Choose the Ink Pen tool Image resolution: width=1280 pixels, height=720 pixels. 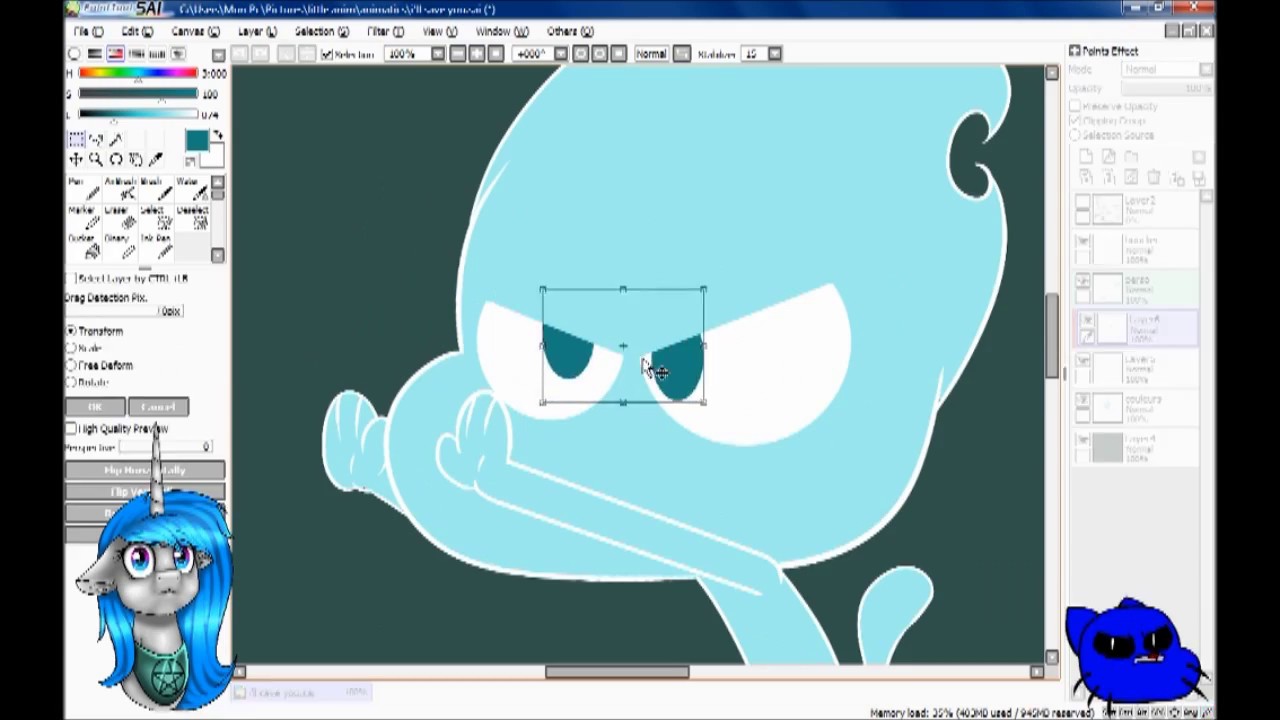(155, 245)
